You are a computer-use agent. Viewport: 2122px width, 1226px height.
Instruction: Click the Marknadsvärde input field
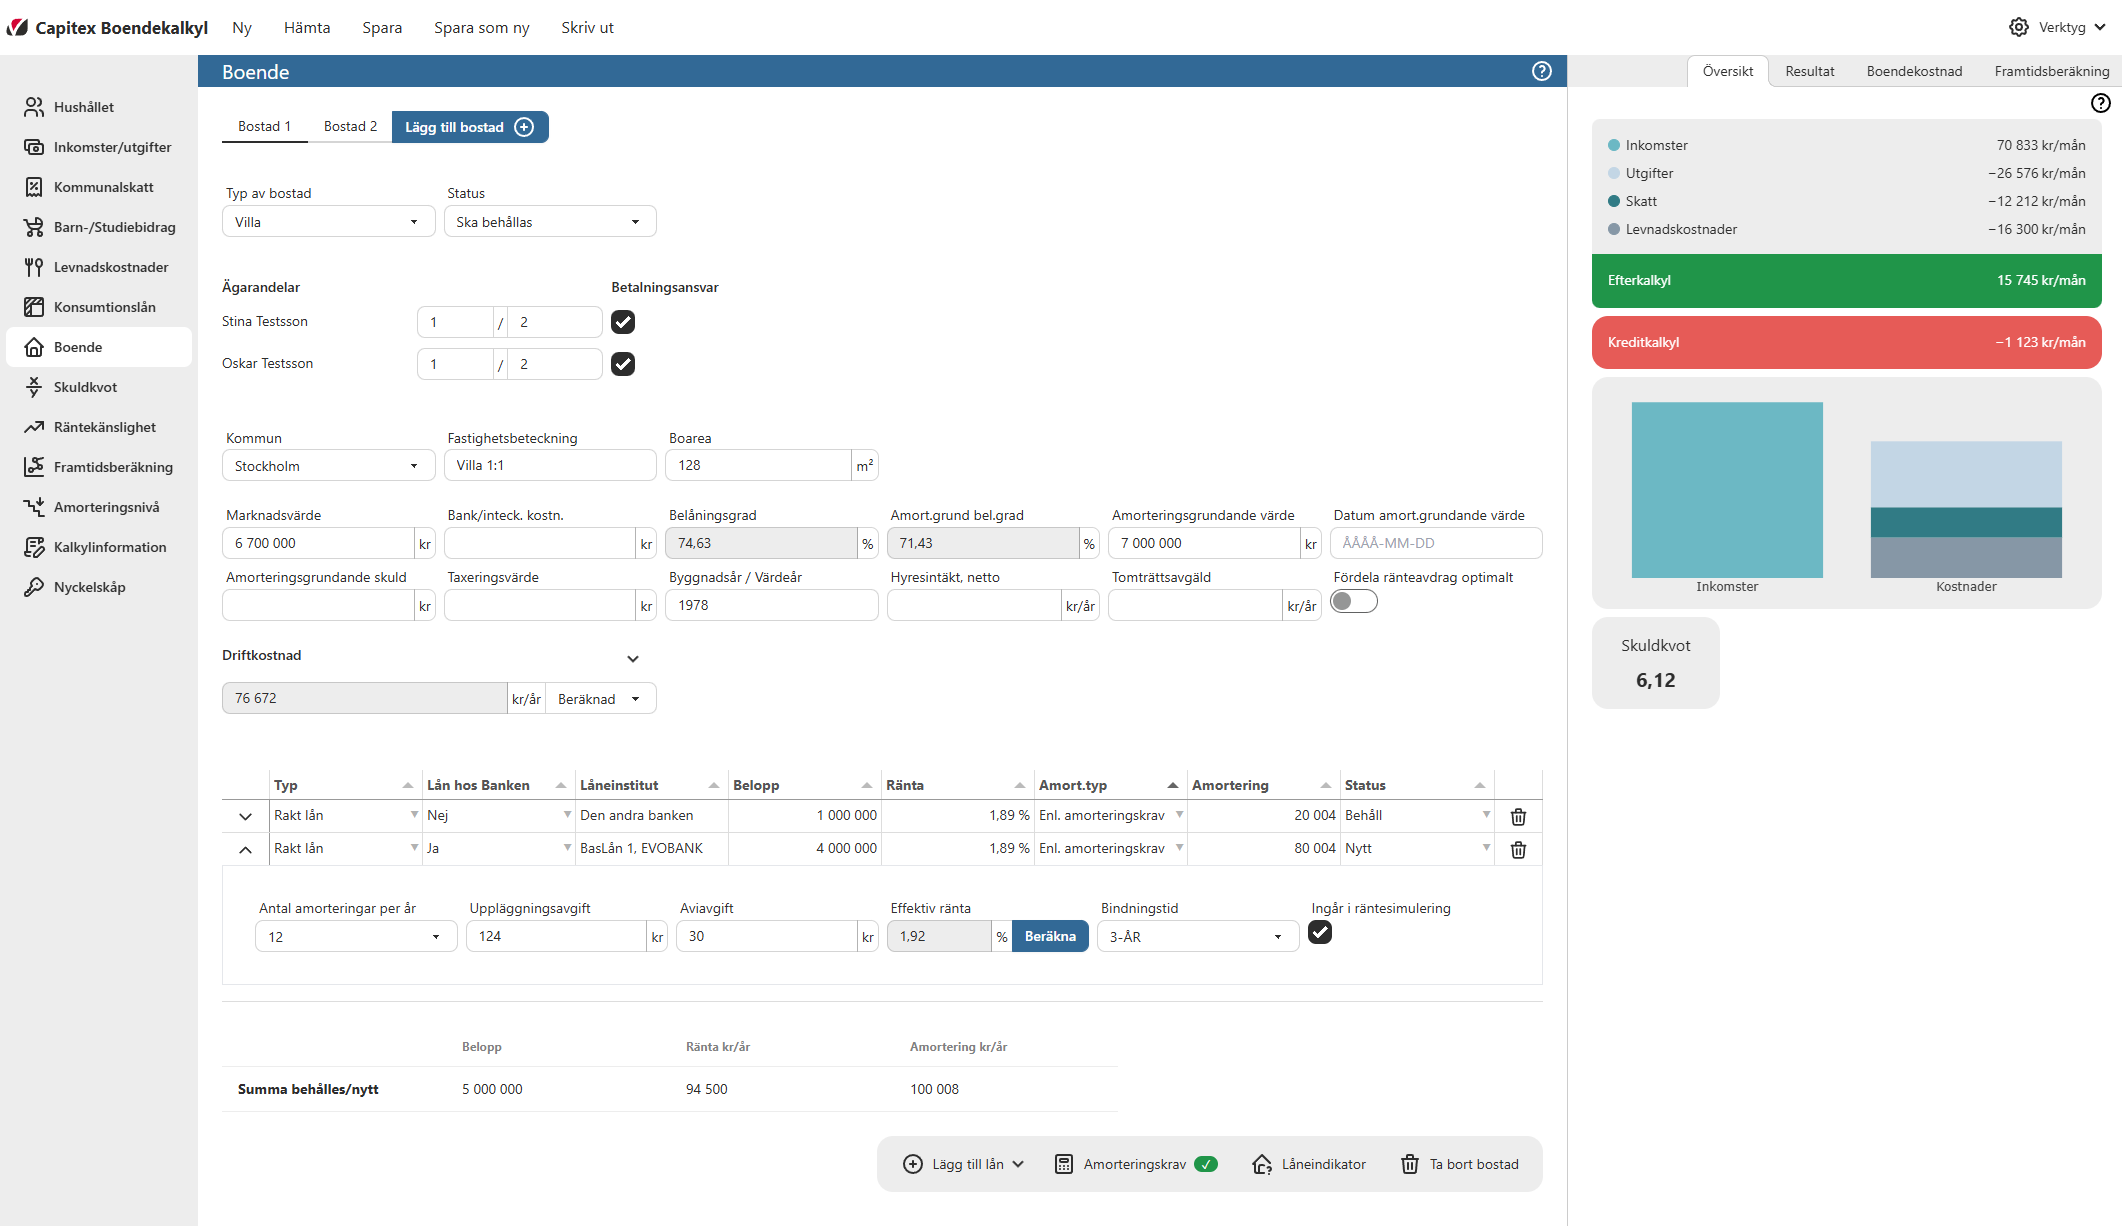point(318,543)
